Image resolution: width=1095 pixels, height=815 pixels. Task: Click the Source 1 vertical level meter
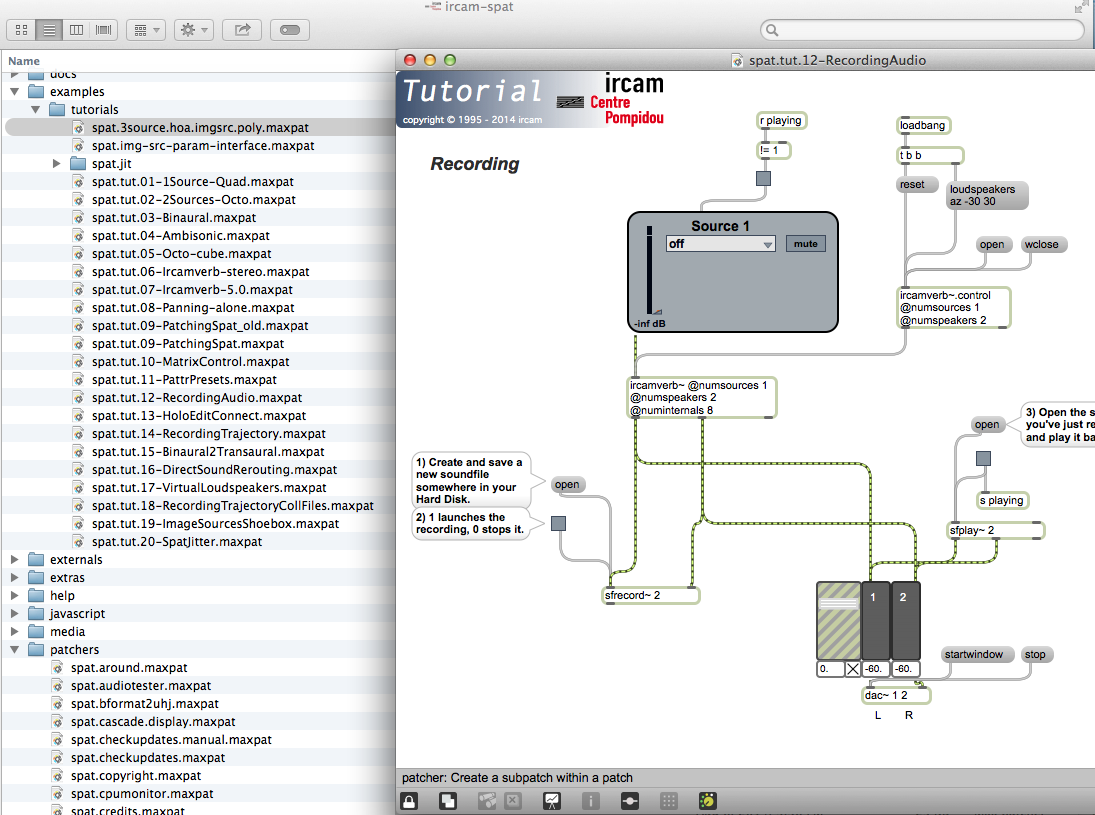click(x=649, y=270)
